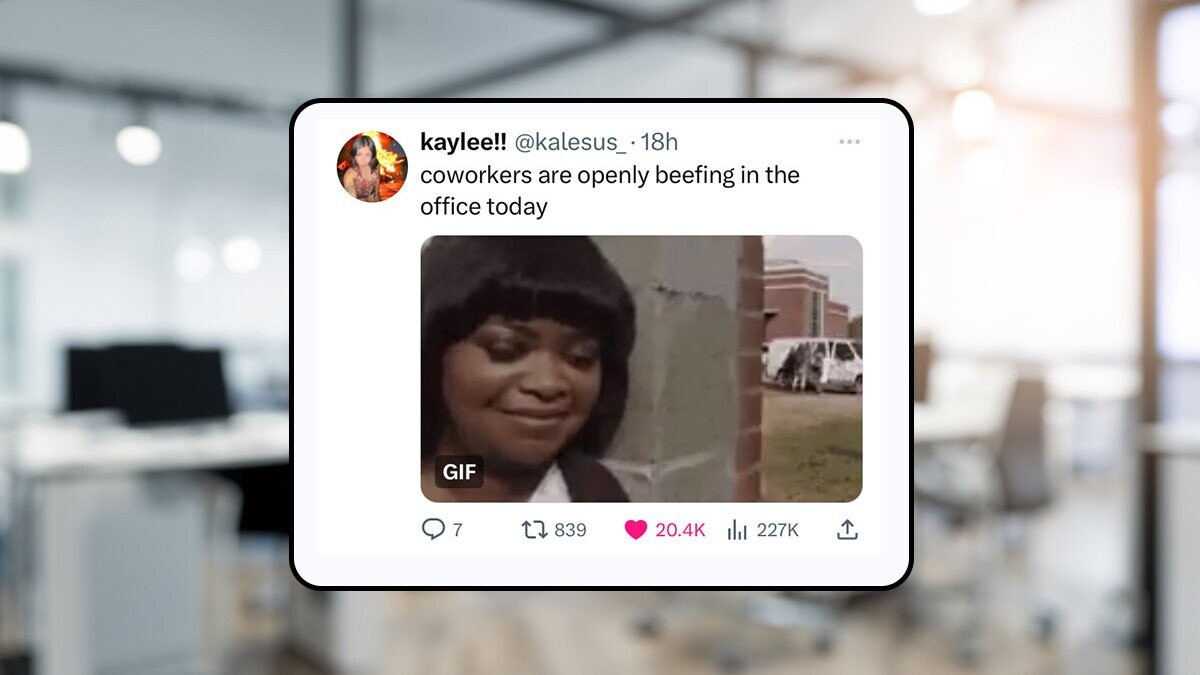1200x675 pixels.
Task: Share the tweet using the upload arrow icon
Action: (x=847, y=530)
